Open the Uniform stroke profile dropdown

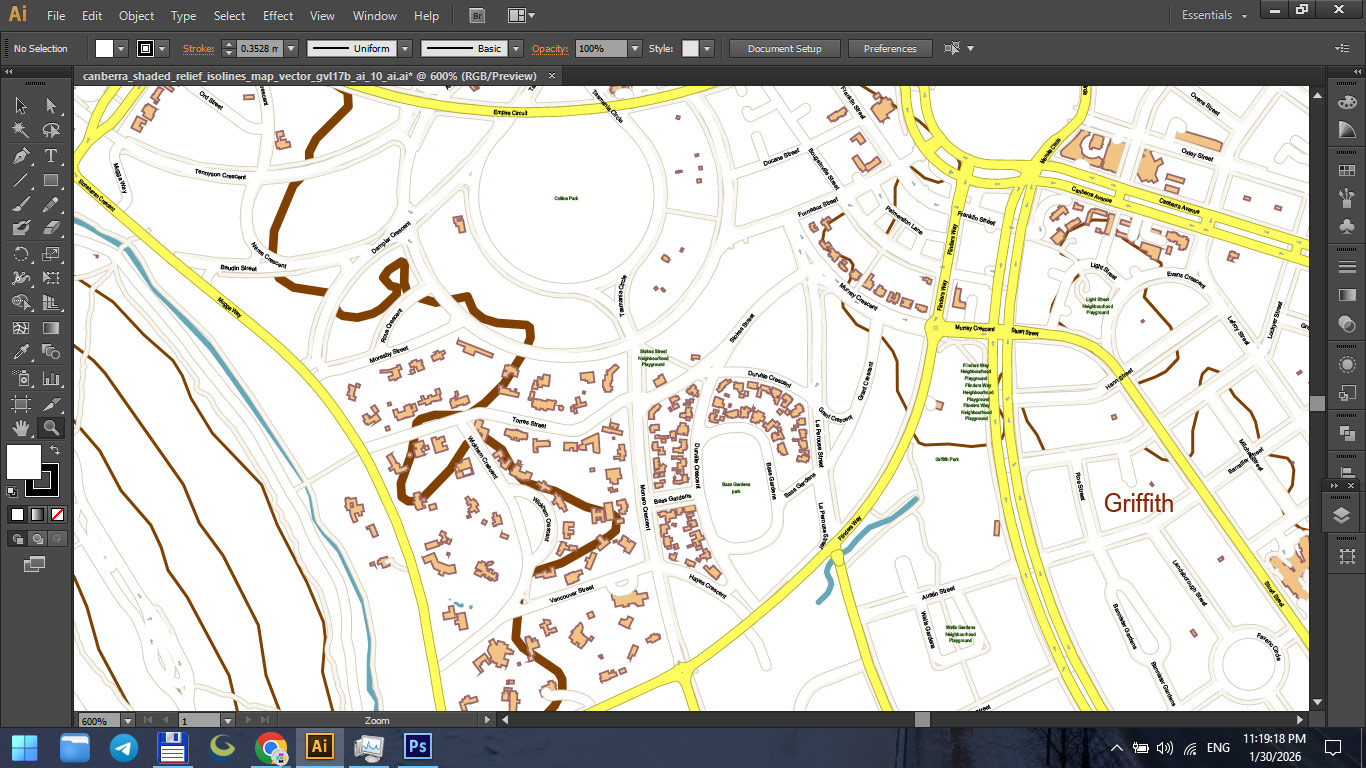pos(404,48)
